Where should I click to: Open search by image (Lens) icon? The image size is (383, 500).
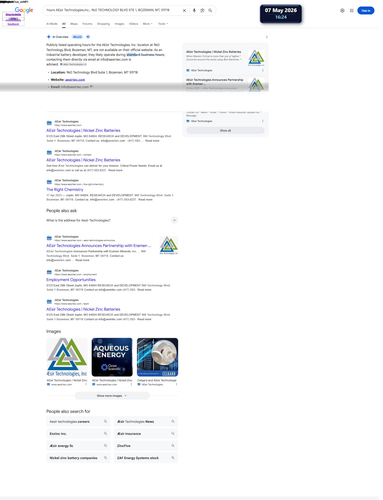202,11
